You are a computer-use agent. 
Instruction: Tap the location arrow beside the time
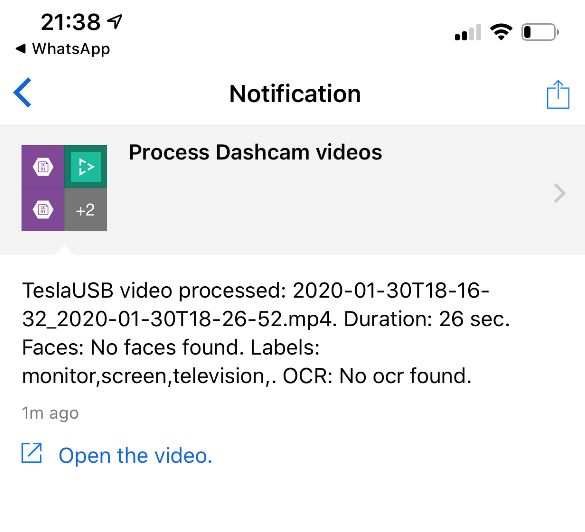pyautogui.click(x=115, y=22)
